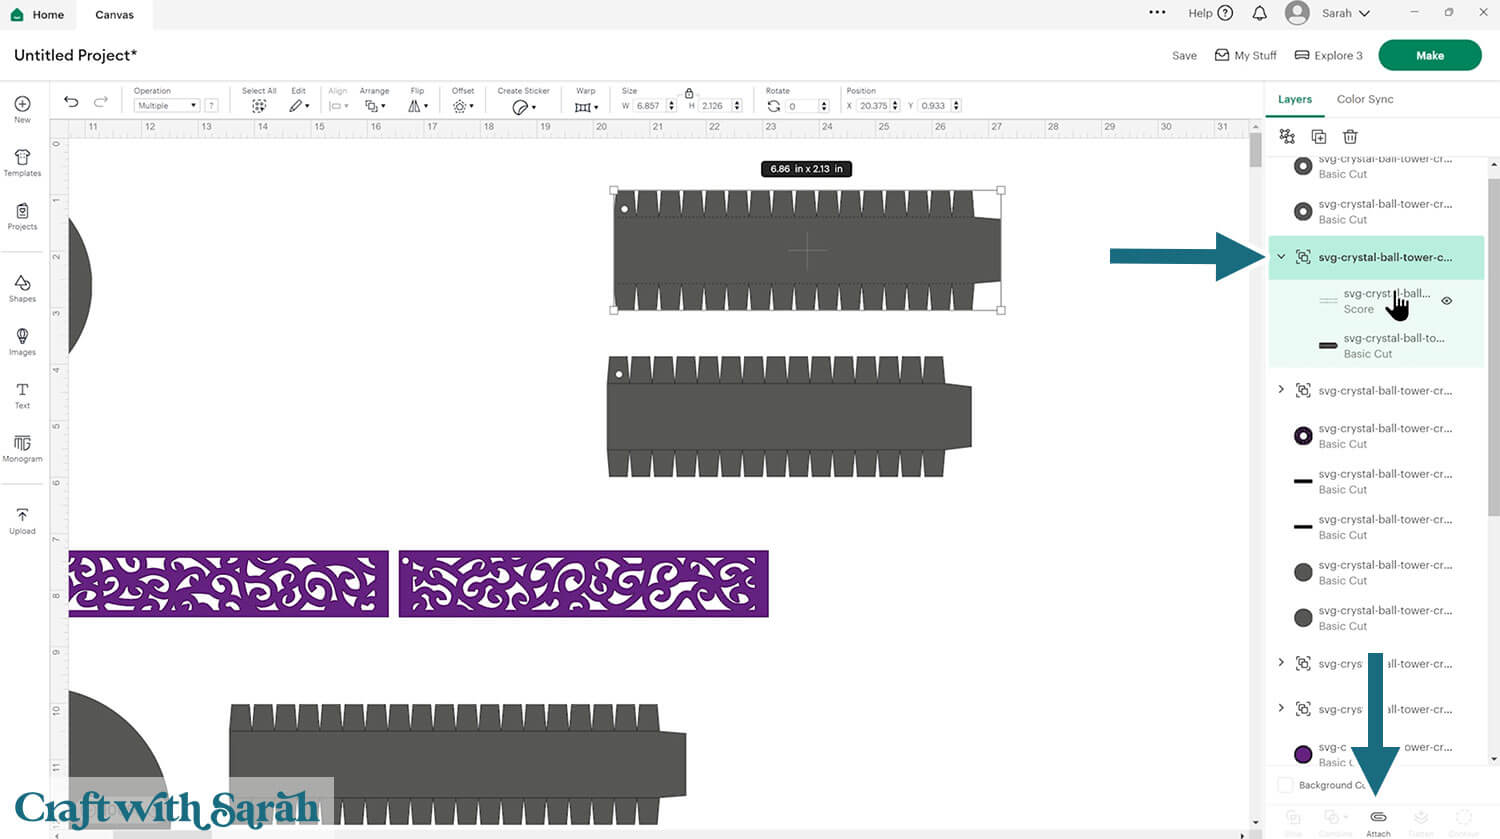Click the Redo arrow
Image resolution: width=1500 pixels, height=839 pixels.
coord(100,102)
